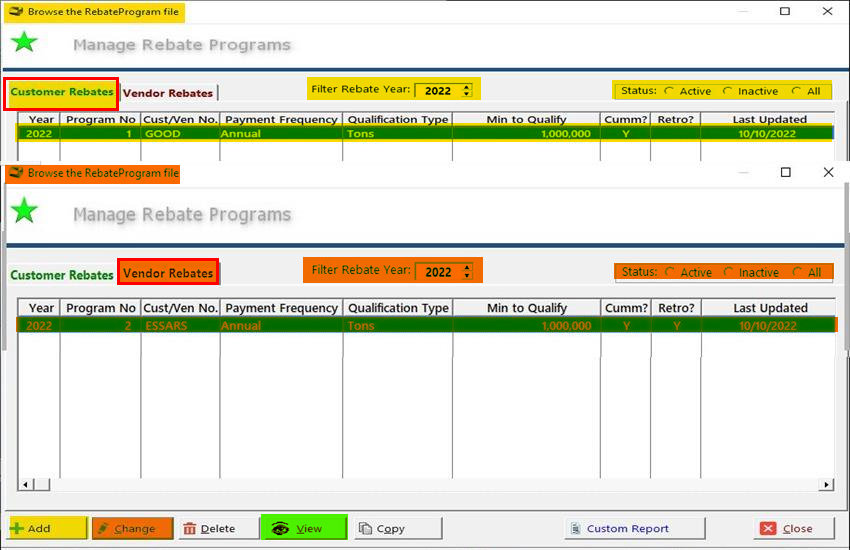Click 1,000,000 value in GOOD row

[x=566, y=133]
